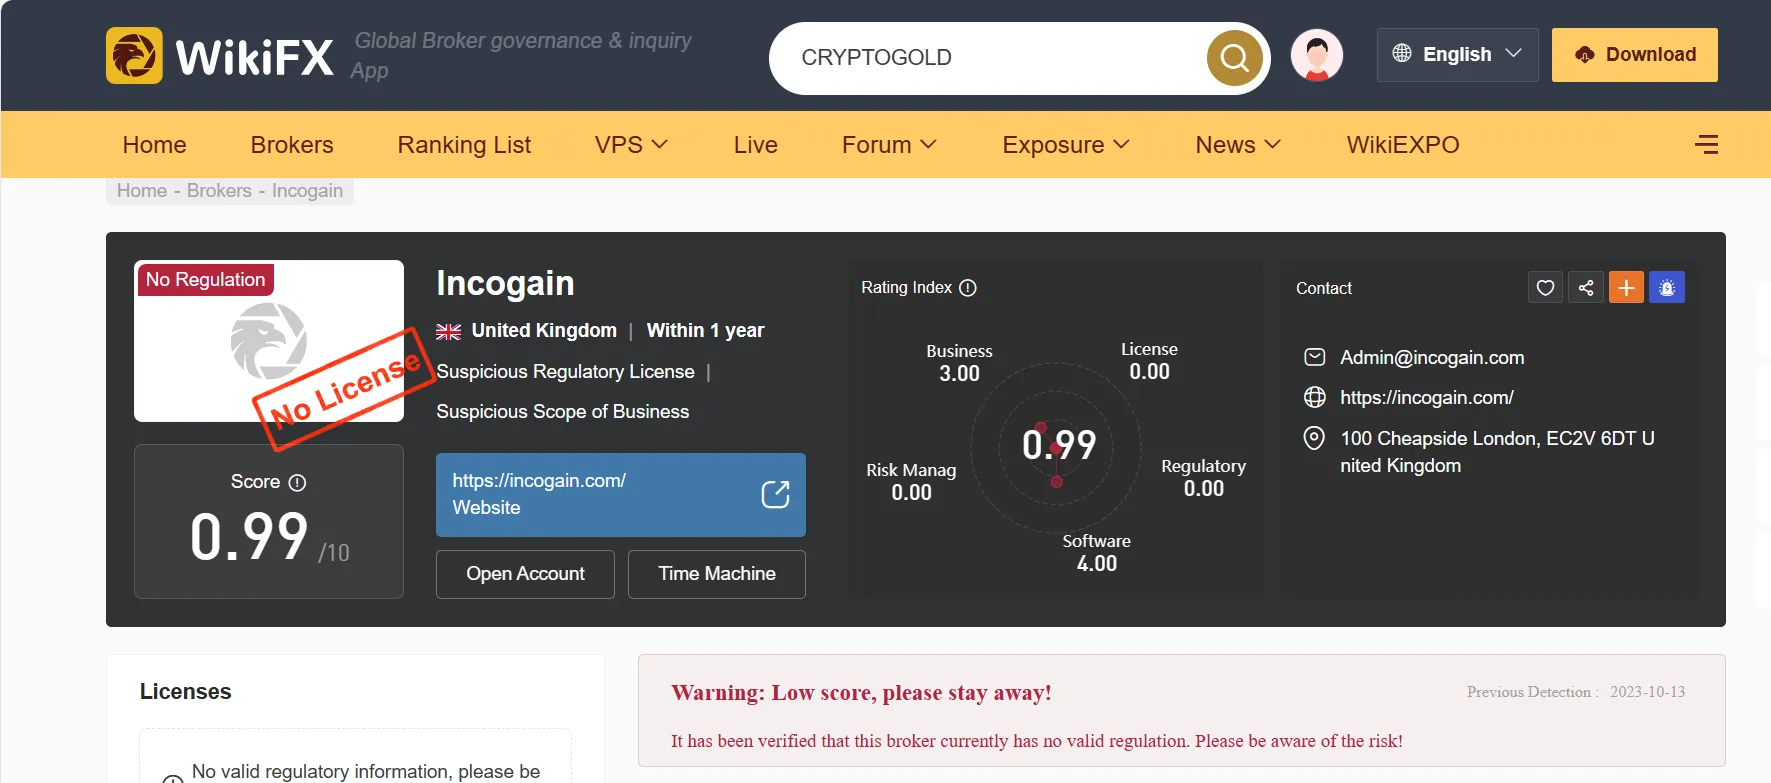Click the external link icon on website box
1771x783 pixels.
[x=775, y=494]
